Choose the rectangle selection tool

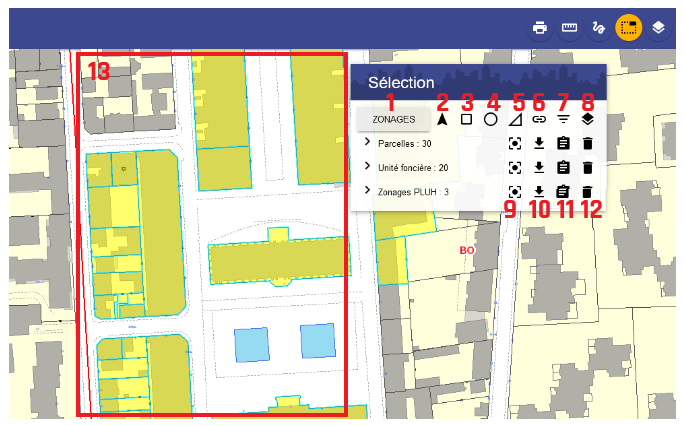(467, 119)
